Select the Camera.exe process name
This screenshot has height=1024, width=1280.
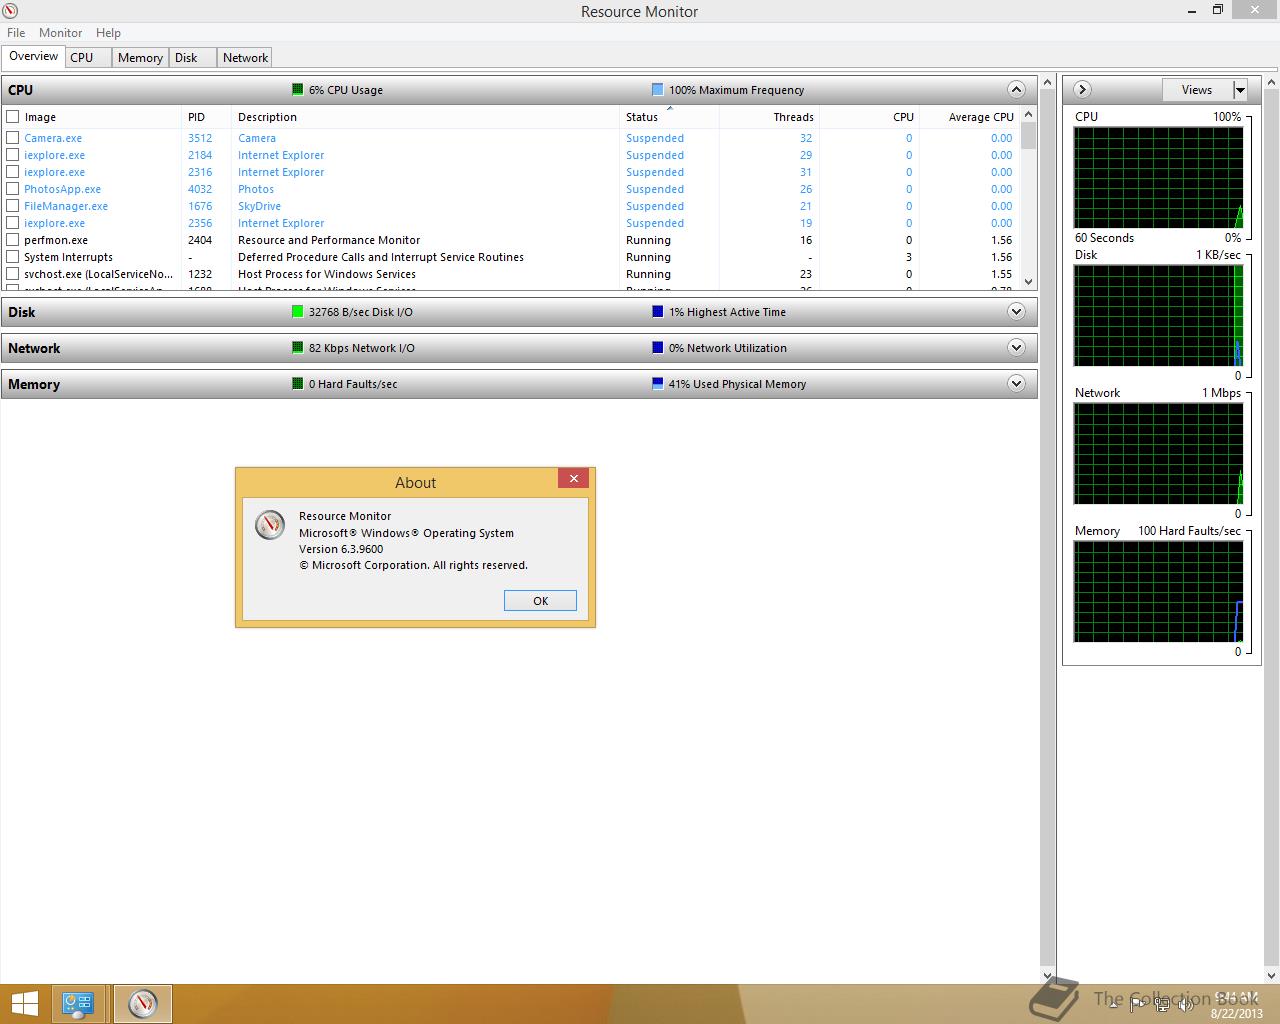[53, 138]
